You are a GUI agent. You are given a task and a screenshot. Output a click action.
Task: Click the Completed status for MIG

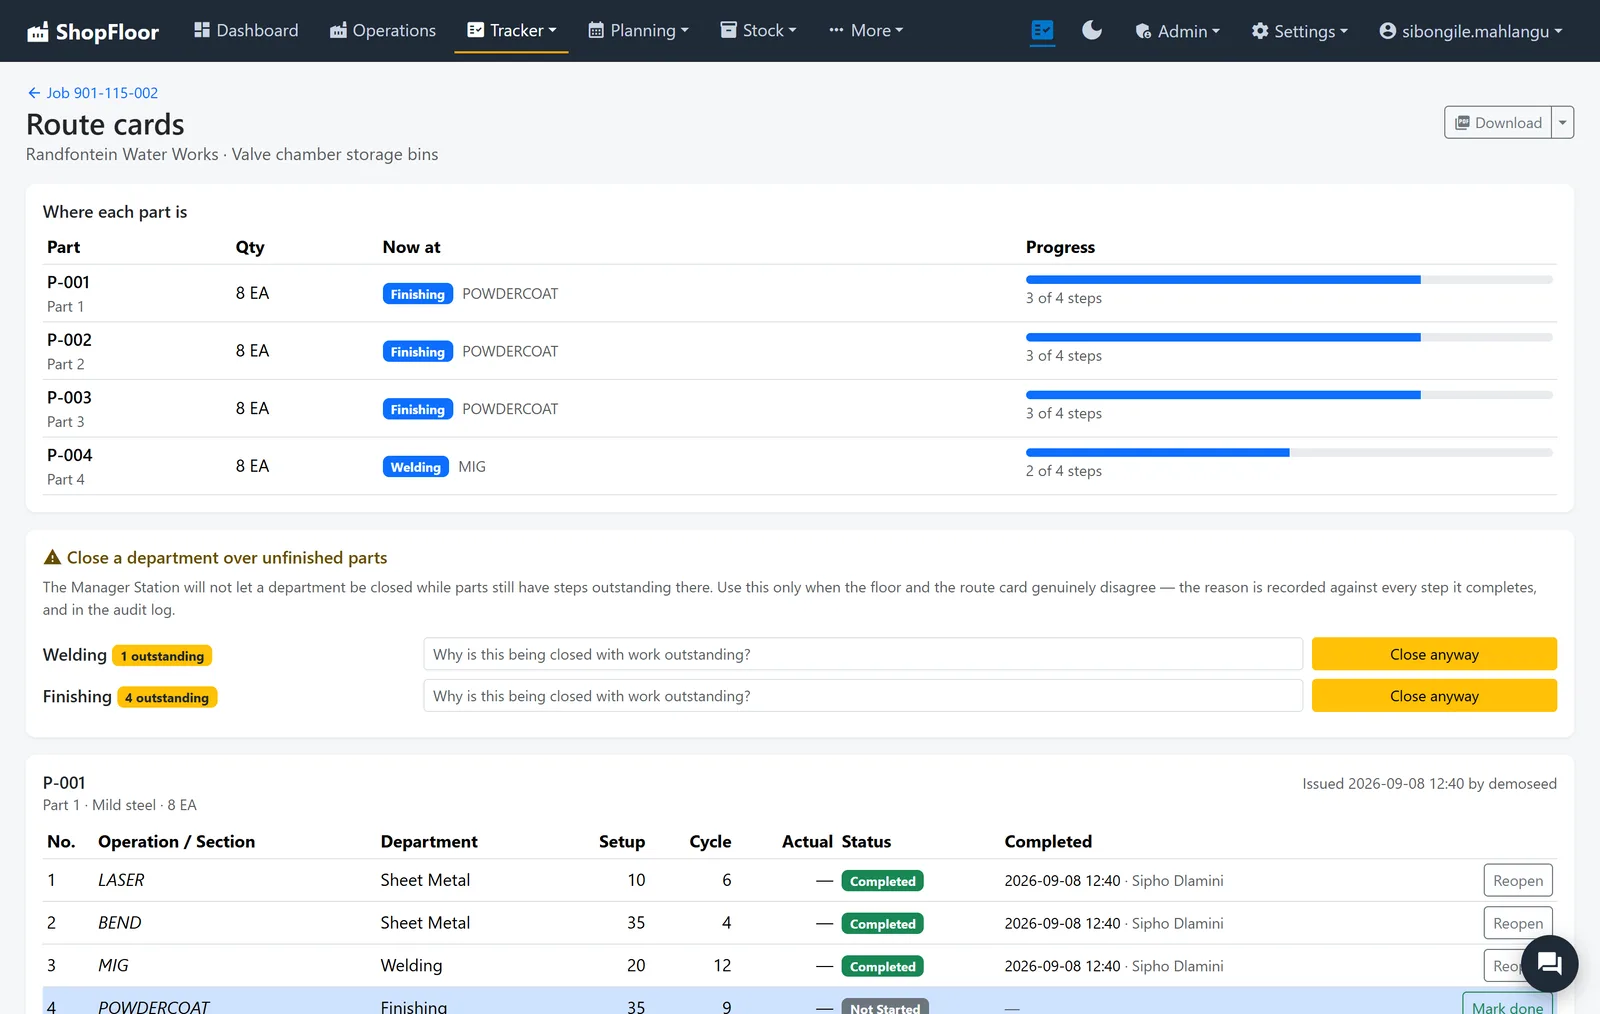(883, 967)
